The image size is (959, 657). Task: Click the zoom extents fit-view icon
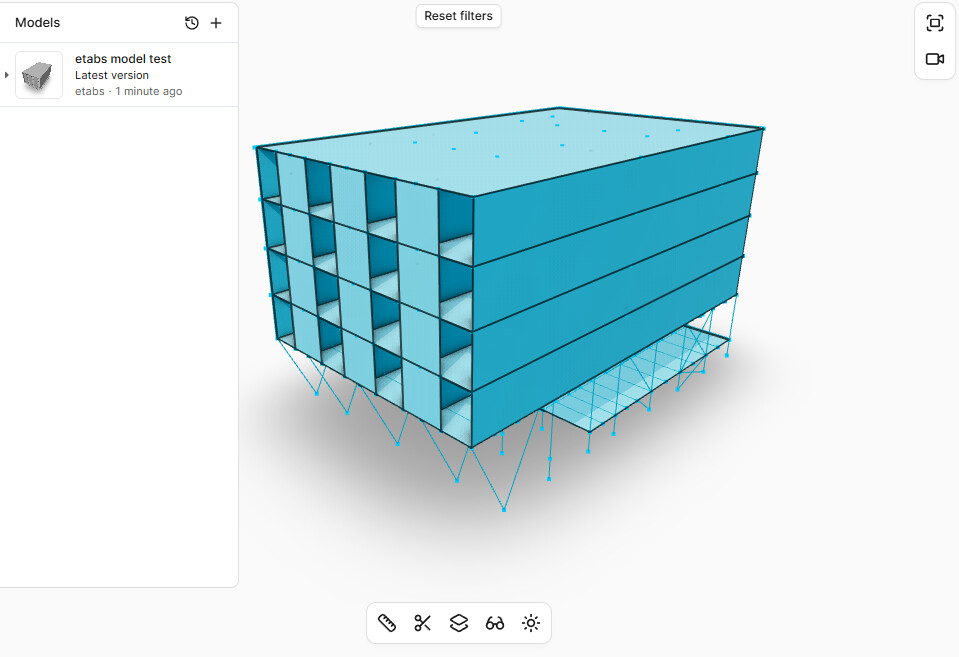click(x=934, y=23)
